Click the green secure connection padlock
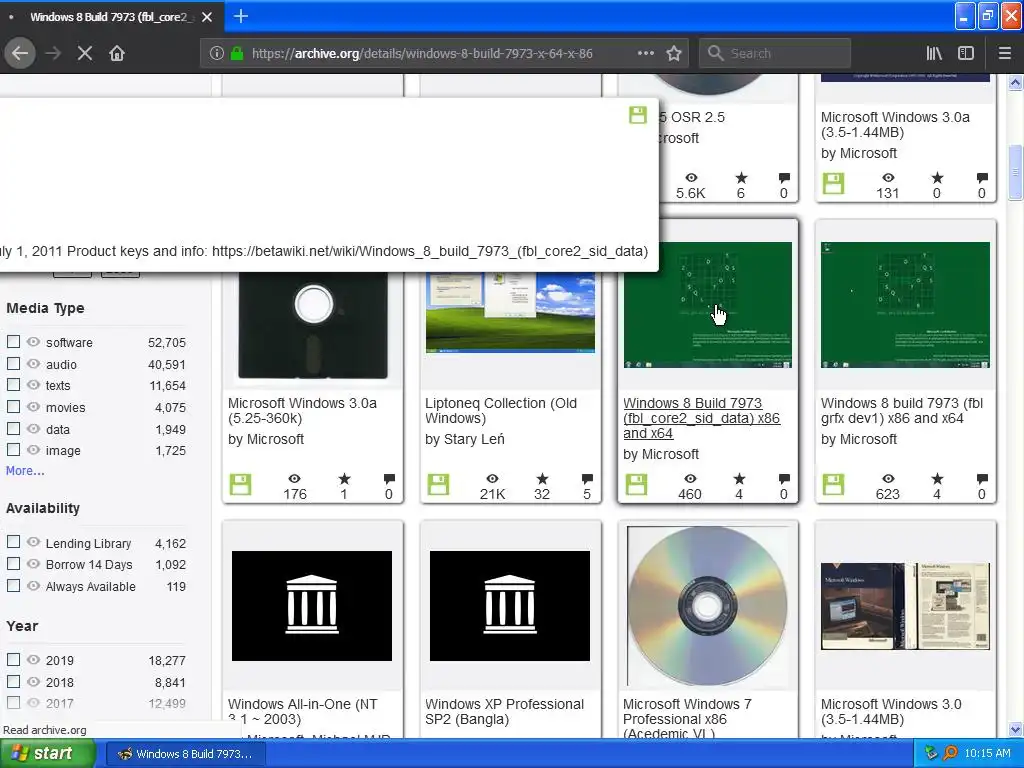 [237, 54]
